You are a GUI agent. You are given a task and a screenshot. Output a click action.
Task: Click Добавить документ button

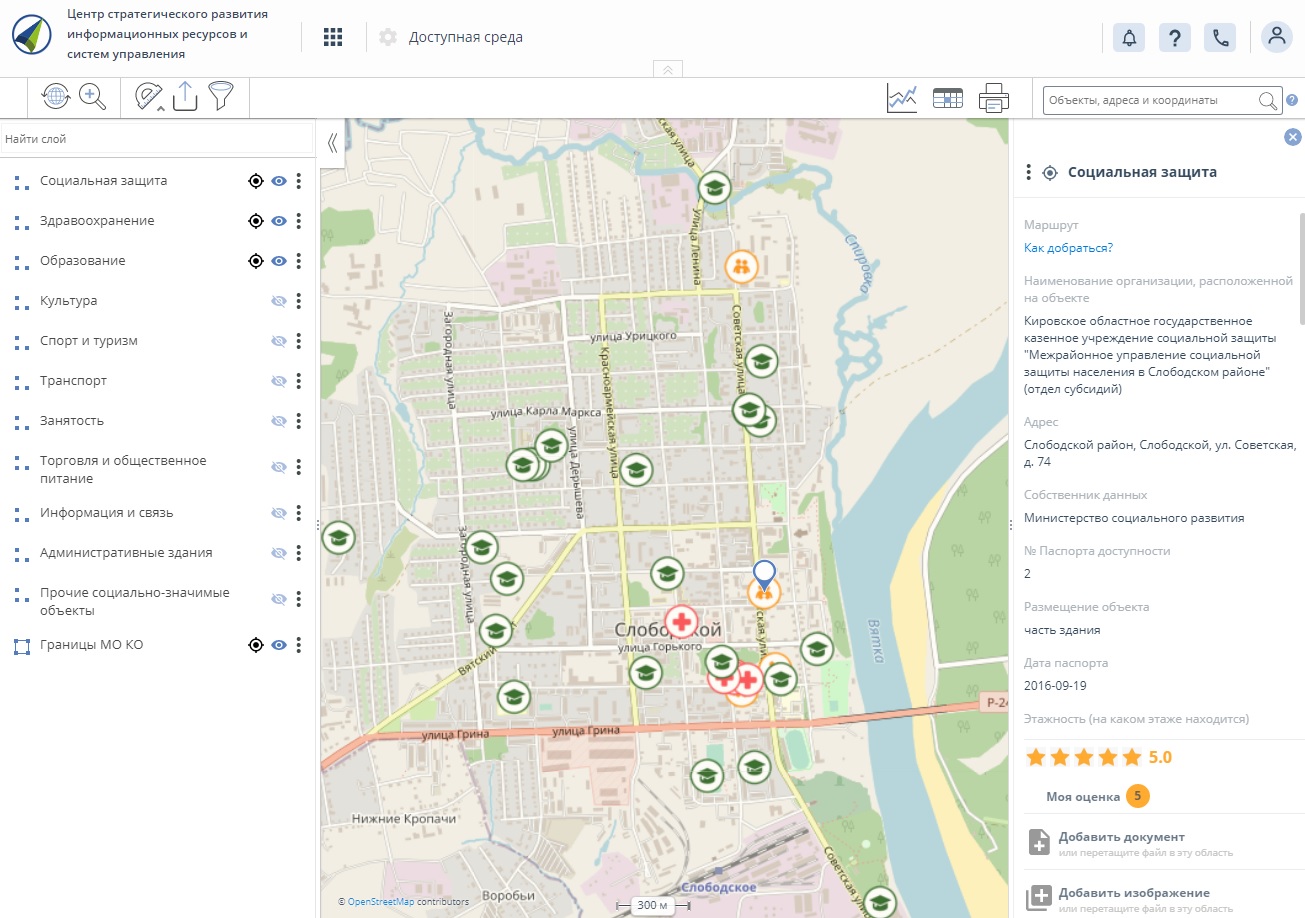point(1121,837)
